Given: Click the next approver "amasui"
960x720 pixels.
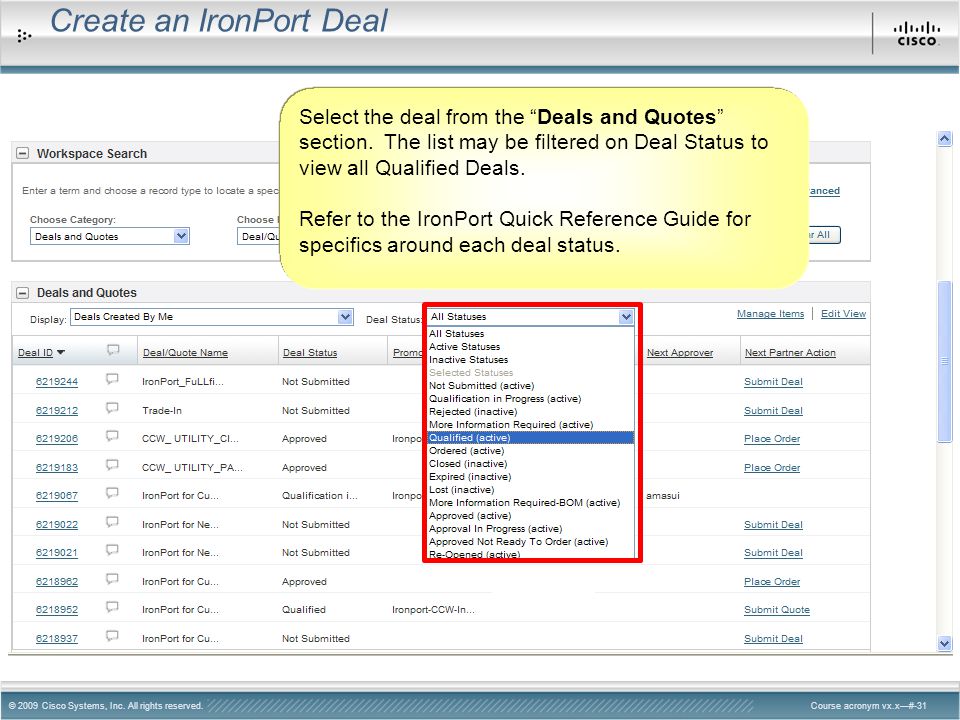Looking at the screenshot, I should click(662, 495).
